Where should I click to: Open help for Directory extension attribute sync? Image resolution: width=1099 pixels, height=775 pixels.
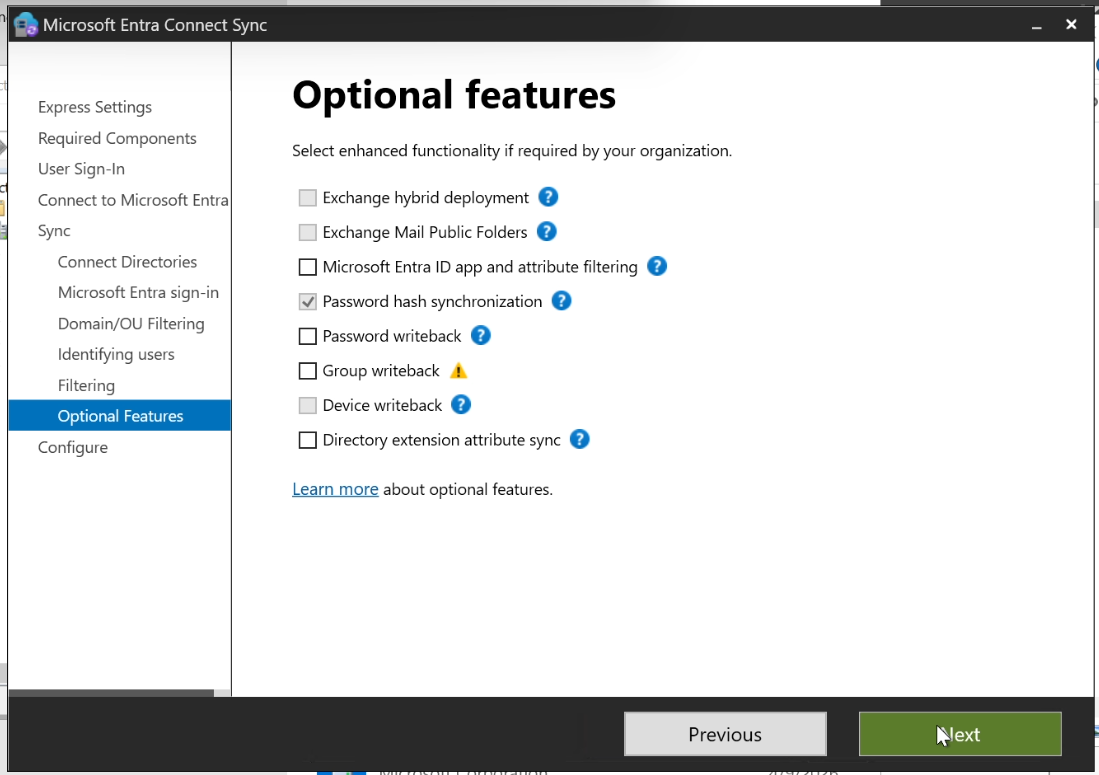(x=580, y=439)
